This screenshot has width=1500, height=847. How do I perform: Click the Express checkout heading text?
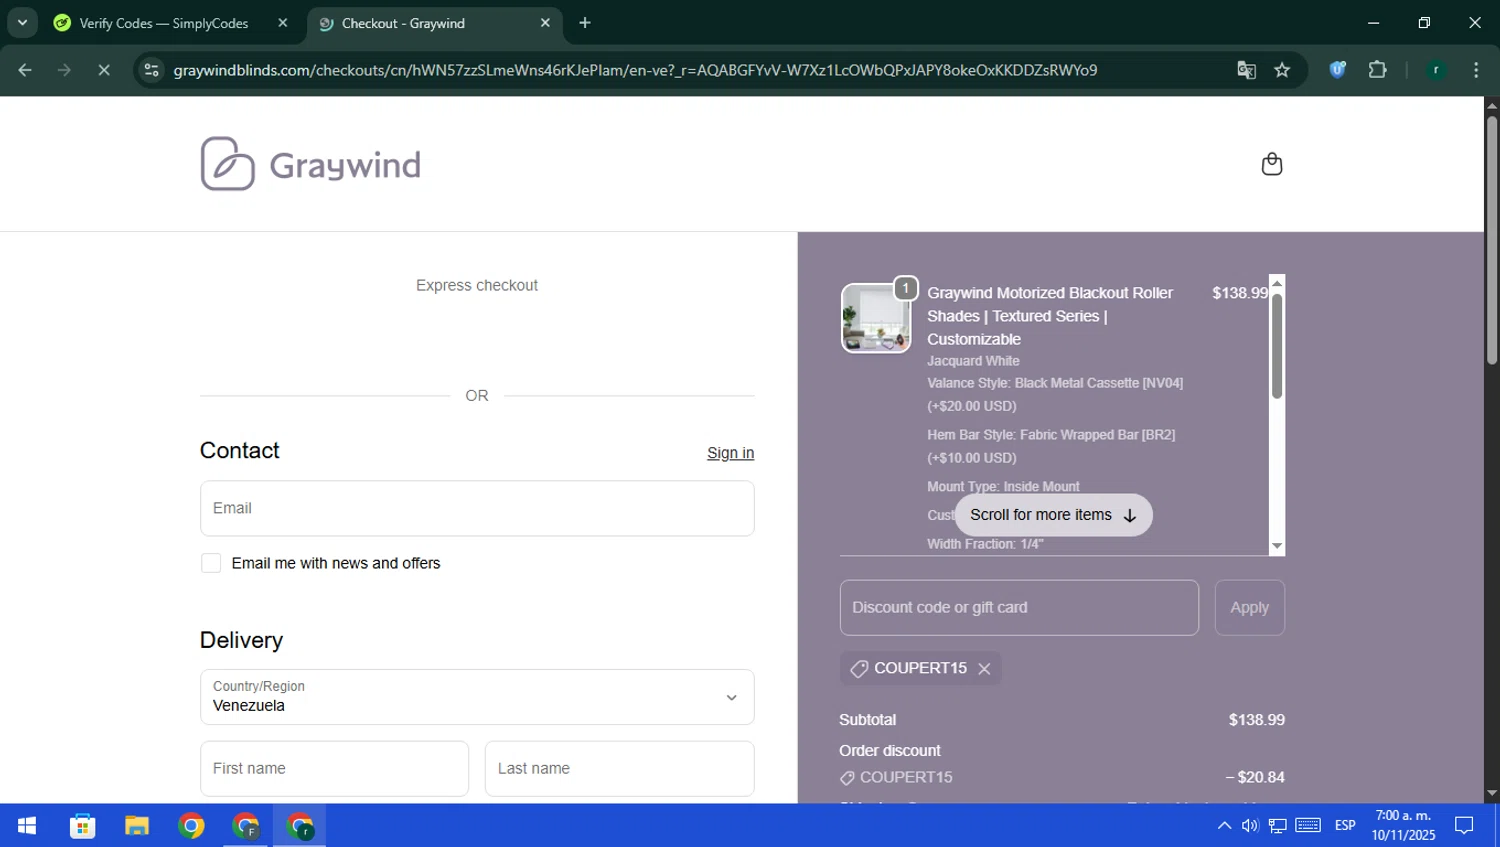pos(477,285)
